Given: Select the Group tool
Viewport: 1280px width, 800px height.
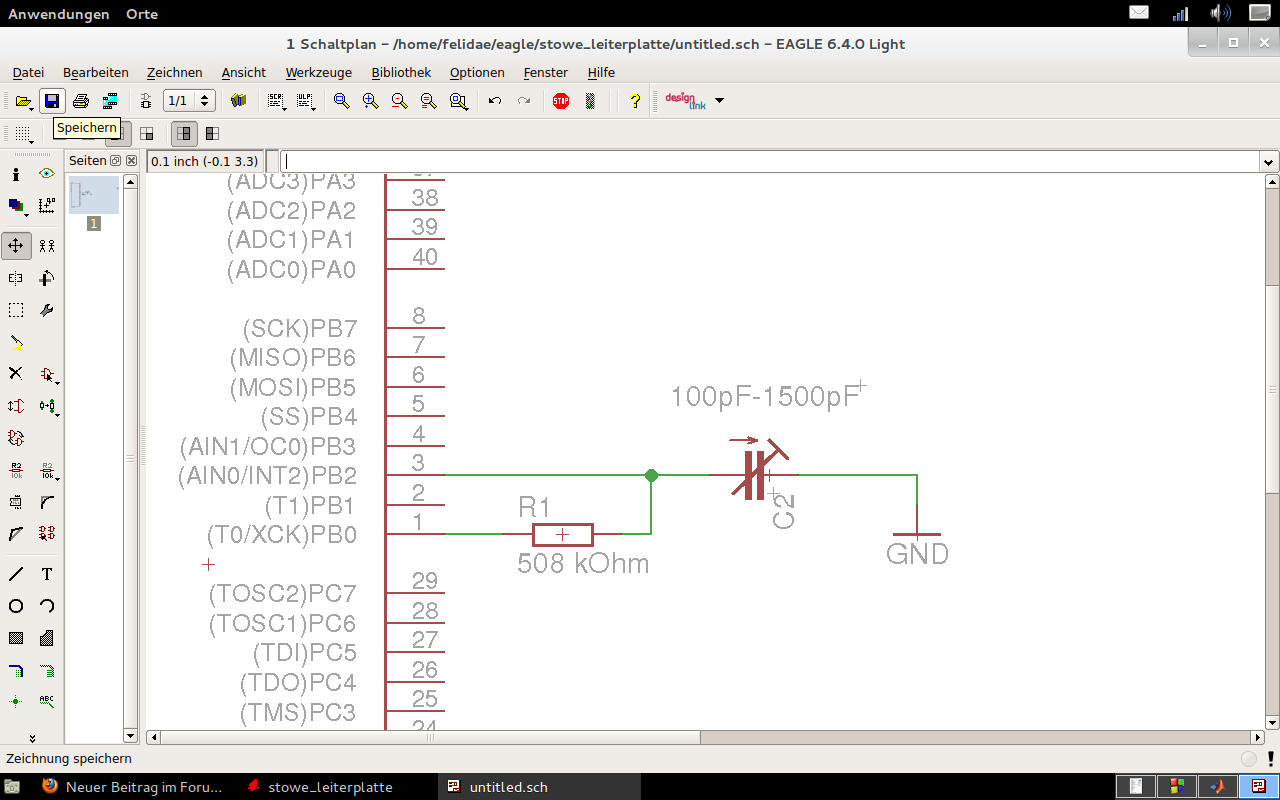Looking at the screenshot, I should (x=16, y=310).
